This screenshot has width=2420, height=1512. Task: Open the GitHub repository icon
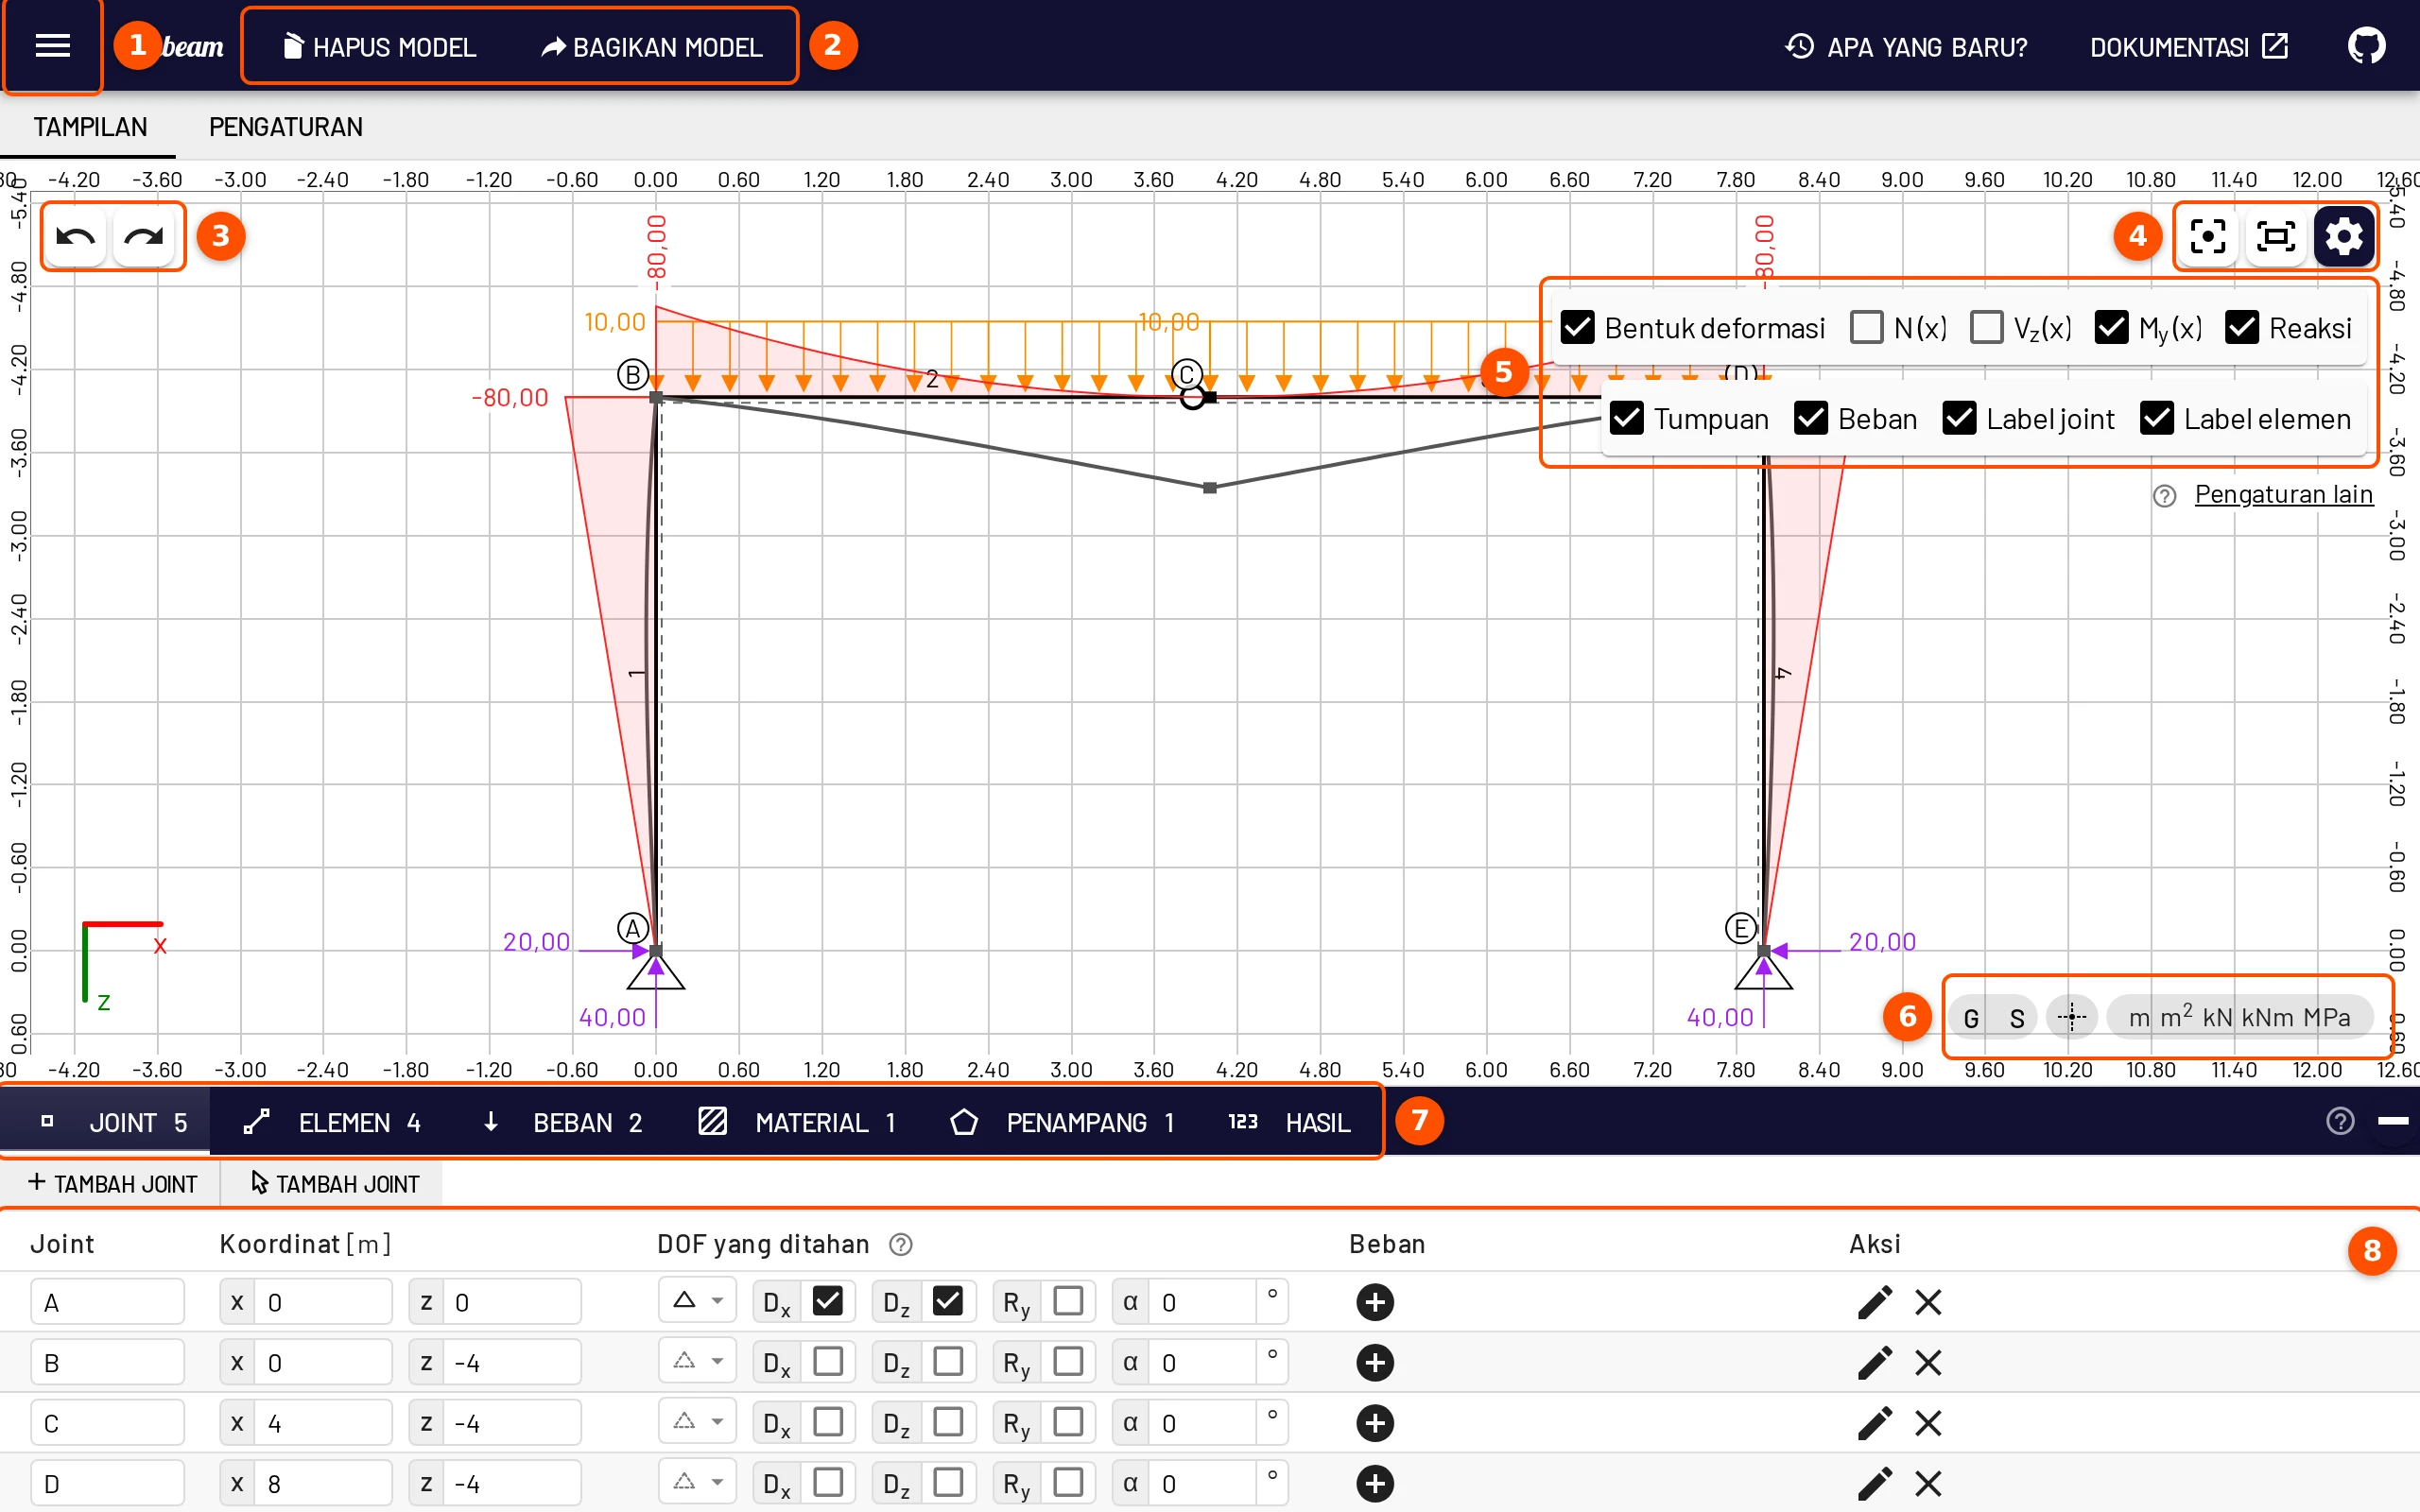(x=2366, y=46)
